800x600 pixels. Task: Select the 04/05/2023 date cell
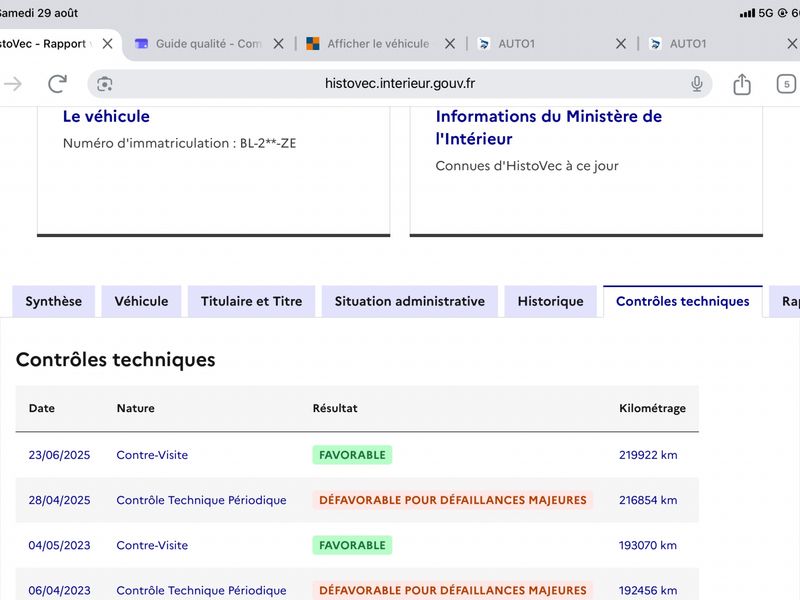coord(59,545)
